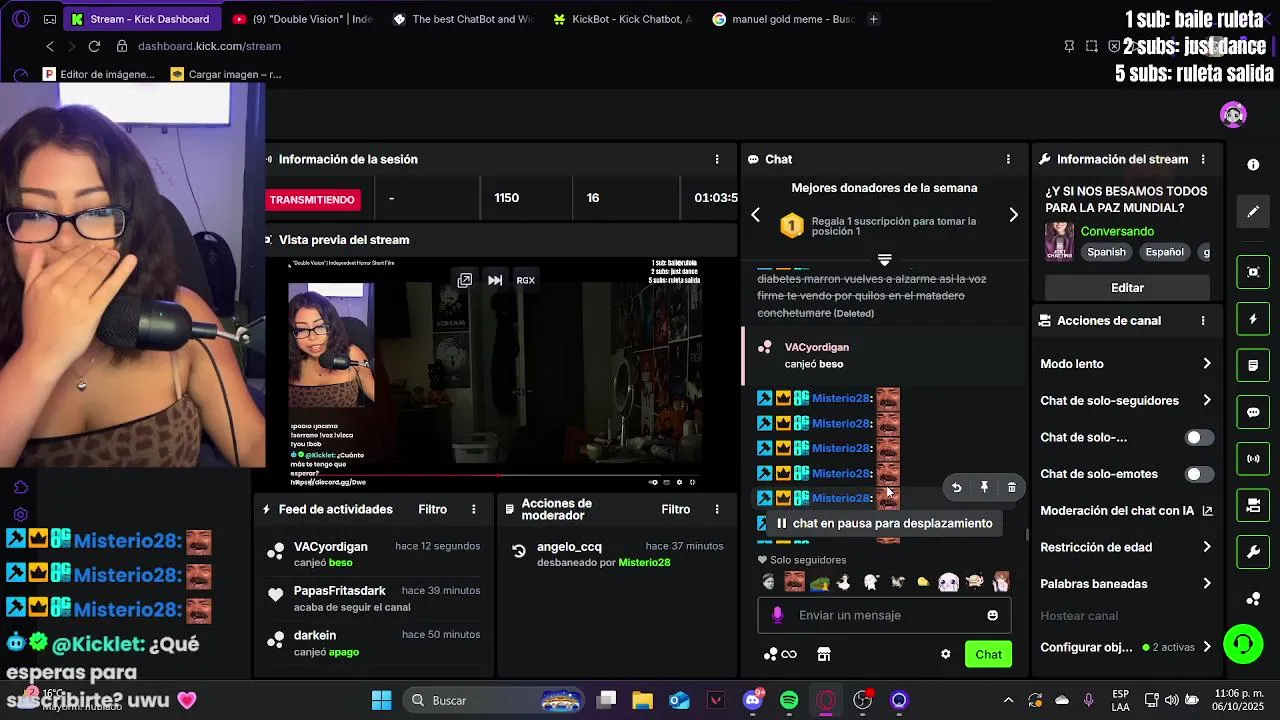
Task: Open Información de la sesión panel menu
Action: click(x=716, y=159)
